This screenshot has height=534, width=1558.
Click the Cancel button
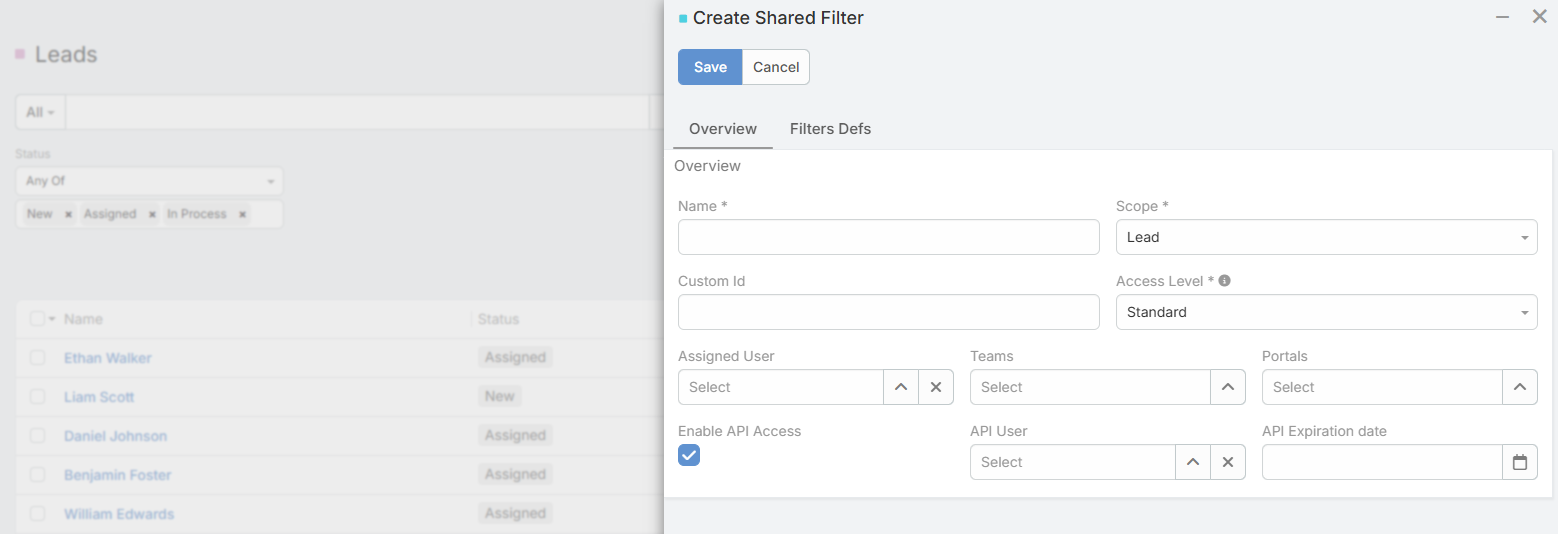coord(775,67)
